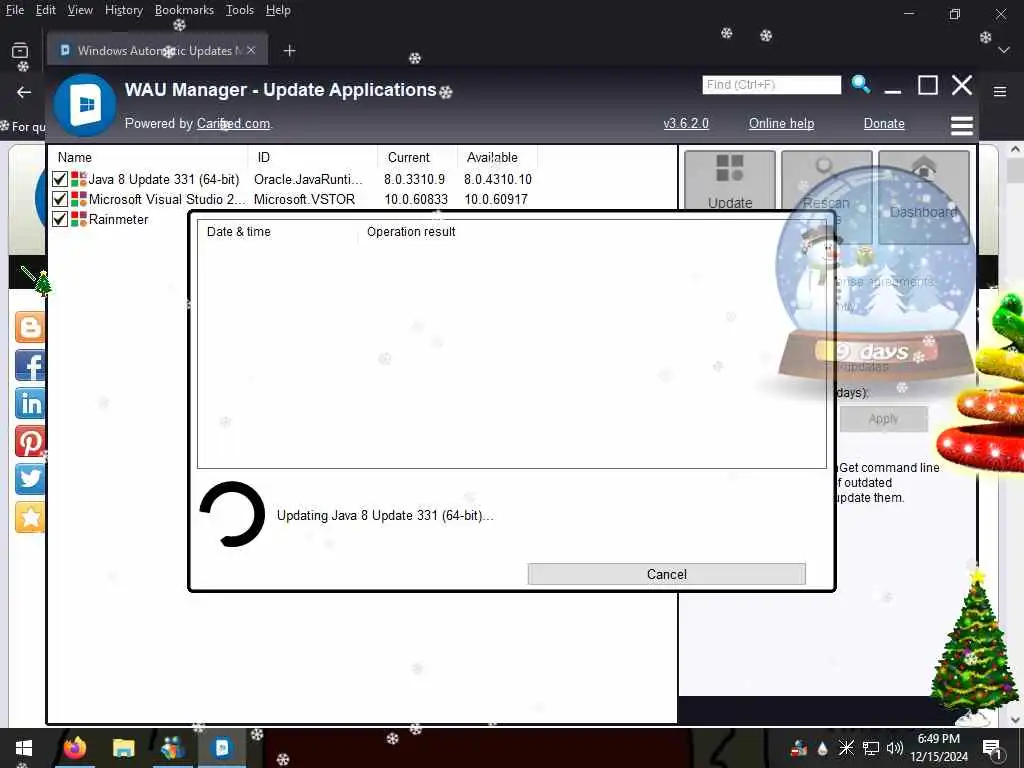Expand the list all tabs chevron

click(x=1004, y=50)
